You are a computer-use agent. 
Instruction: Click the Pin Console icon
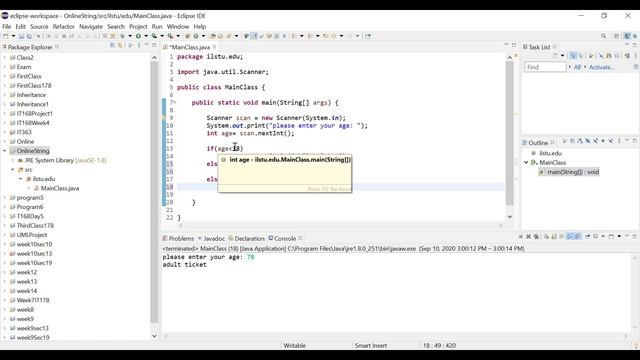(x=588, y=236)
